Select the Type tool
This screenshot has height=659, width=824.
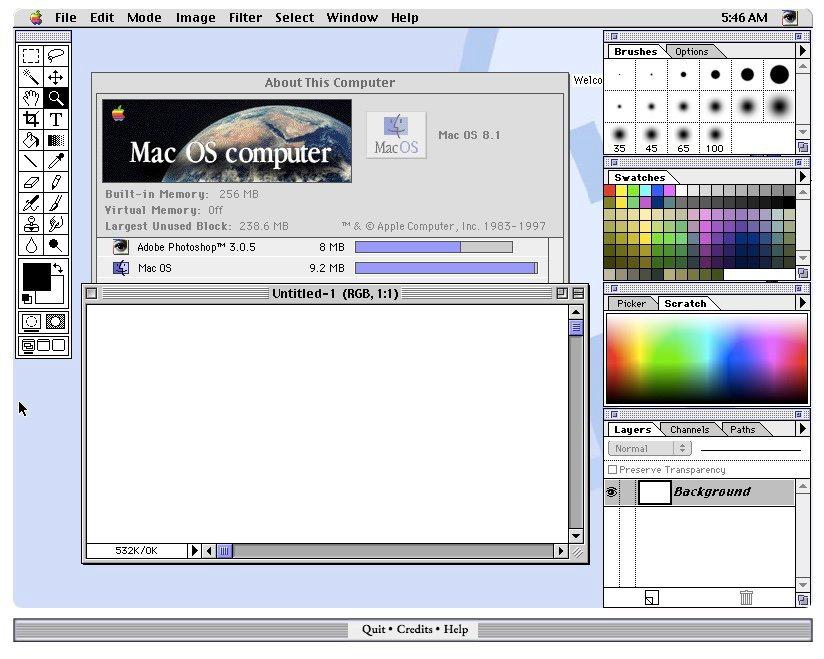coord(56,119)
